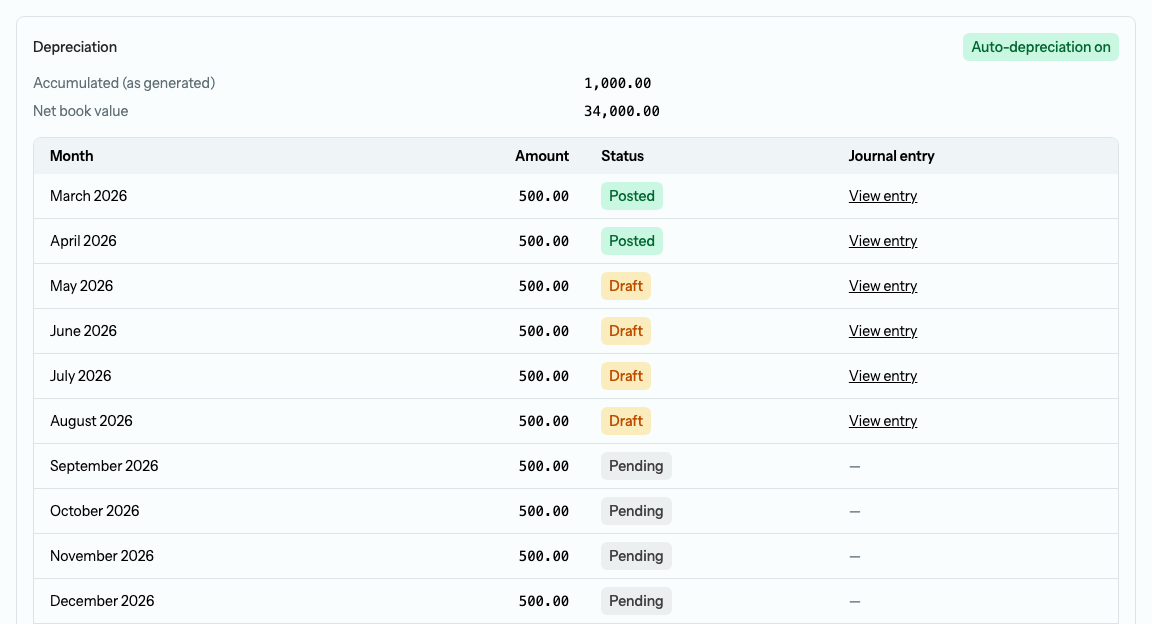This screenshot has height=624, width=1152.
Task: Select the November 2026 amount 500.00
Action: pos(544,556)
